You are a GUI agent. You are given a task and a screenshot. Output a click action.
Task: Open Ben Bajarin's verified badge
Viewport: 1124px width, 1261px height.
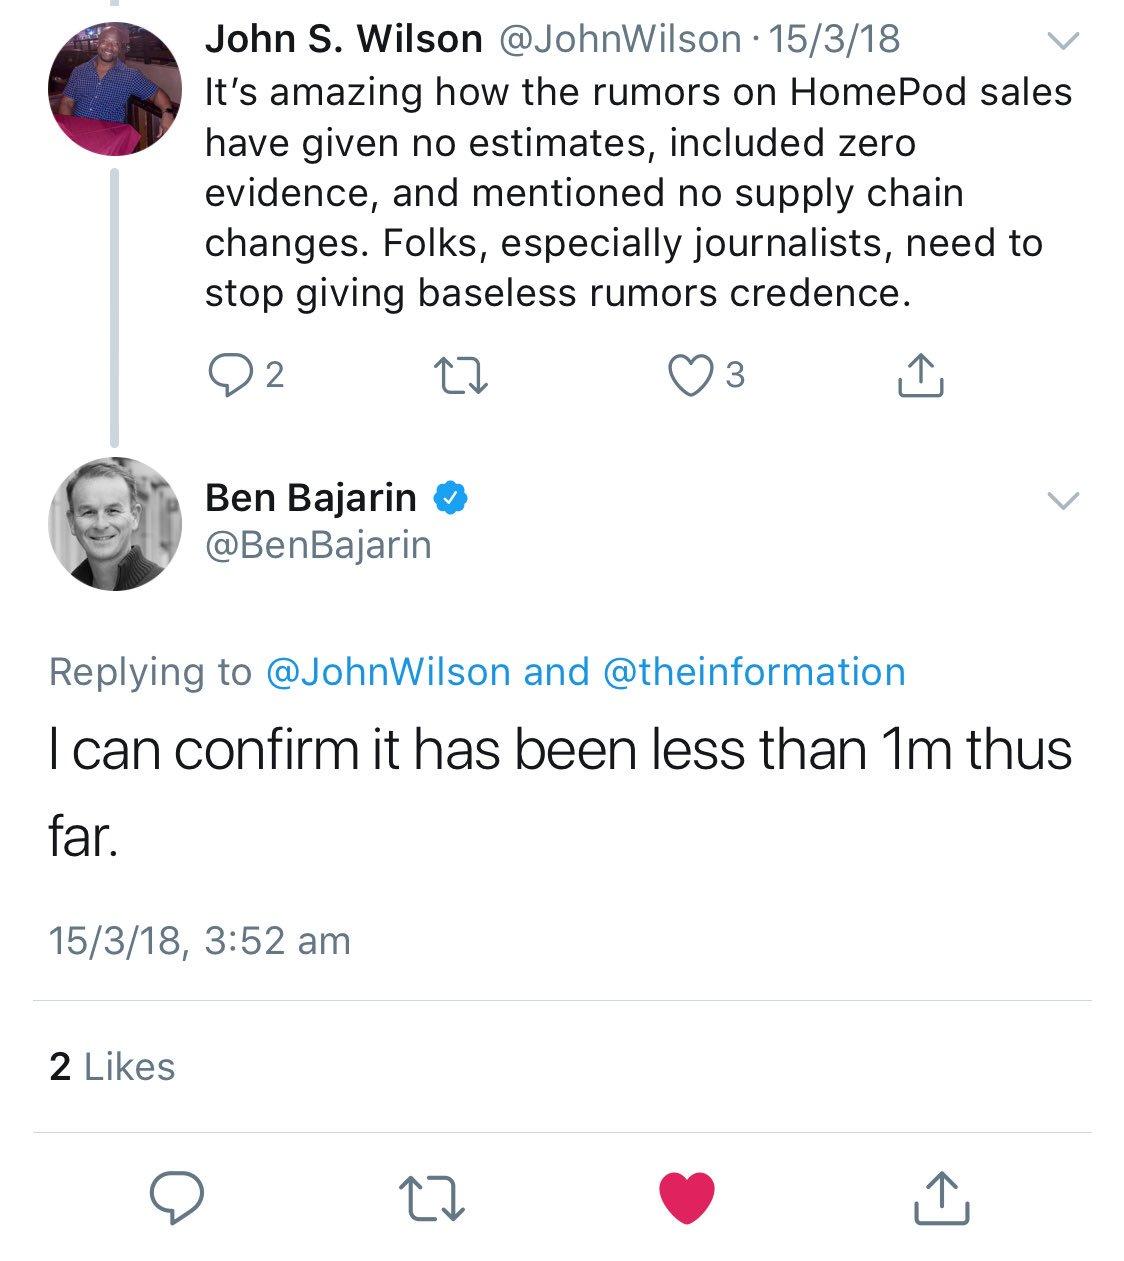[450, 498]
